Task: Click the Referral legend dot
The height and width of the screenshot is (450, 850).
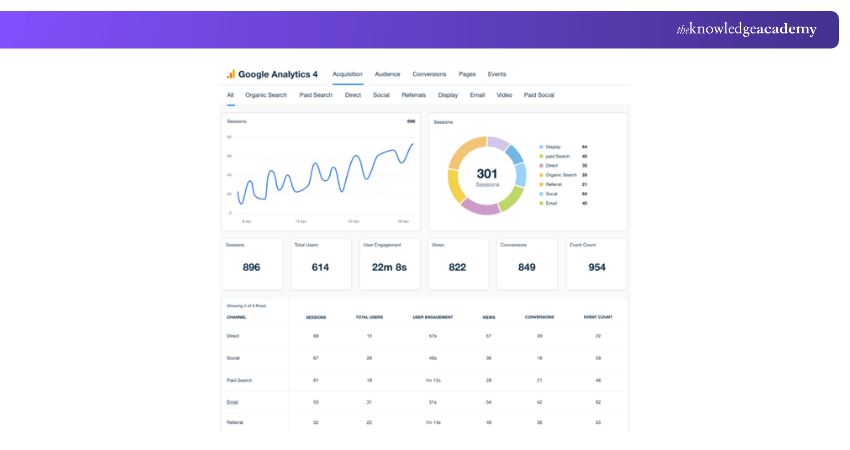Action: [541, 184]
